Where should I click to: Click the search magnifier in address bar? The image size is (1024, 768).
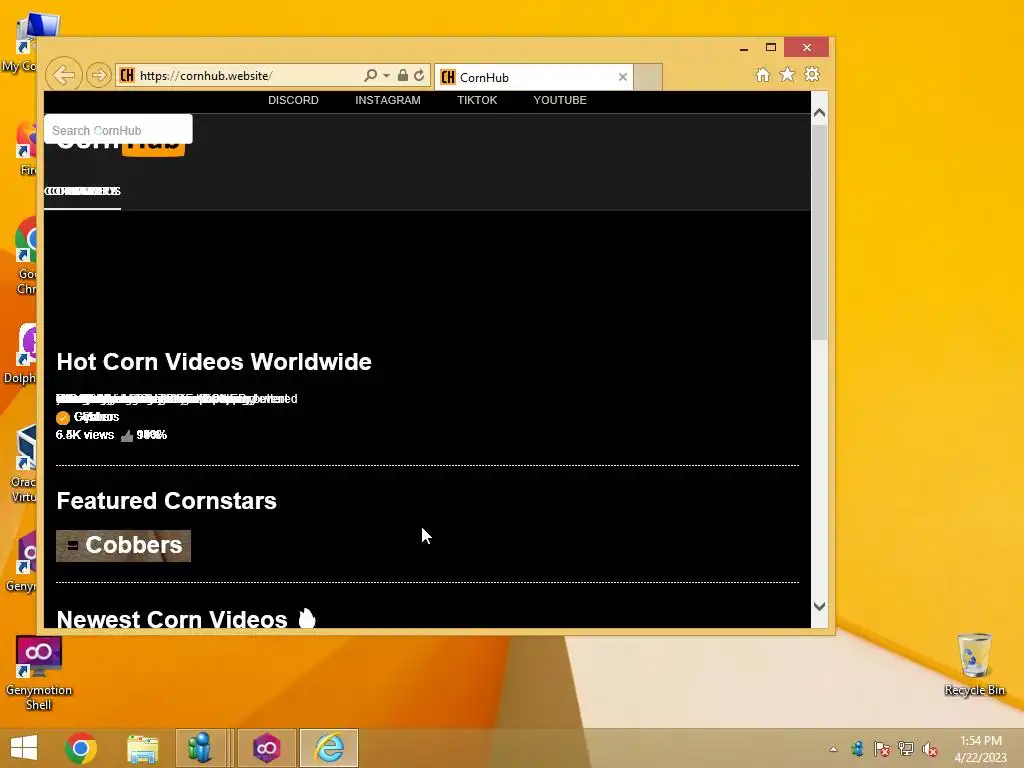pos(370,75)
